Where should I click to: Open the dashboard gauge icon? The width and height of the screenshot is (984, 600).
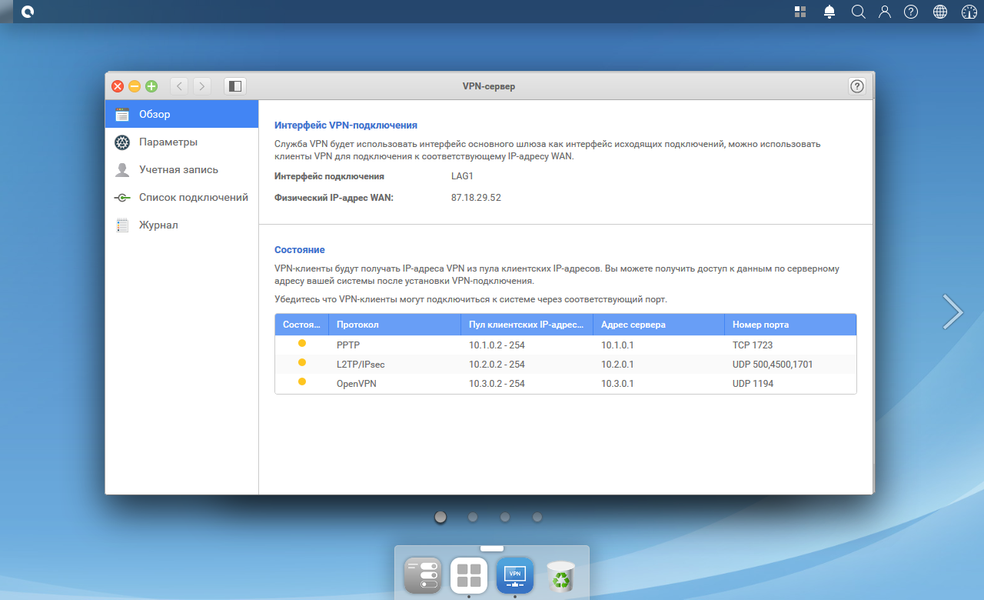969,11
